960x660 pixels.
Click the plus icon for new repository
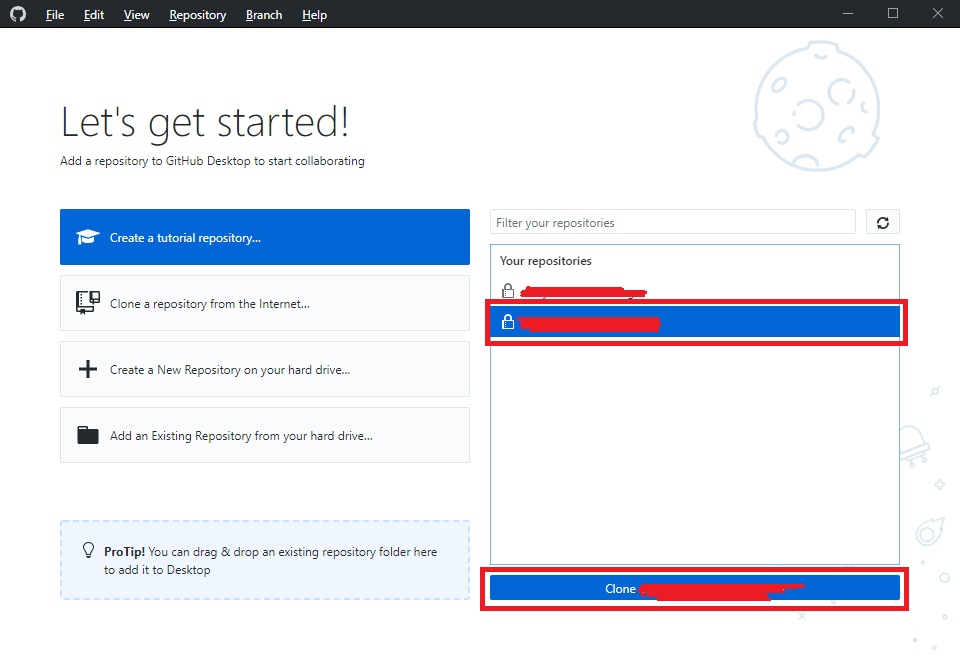(88, 369)
